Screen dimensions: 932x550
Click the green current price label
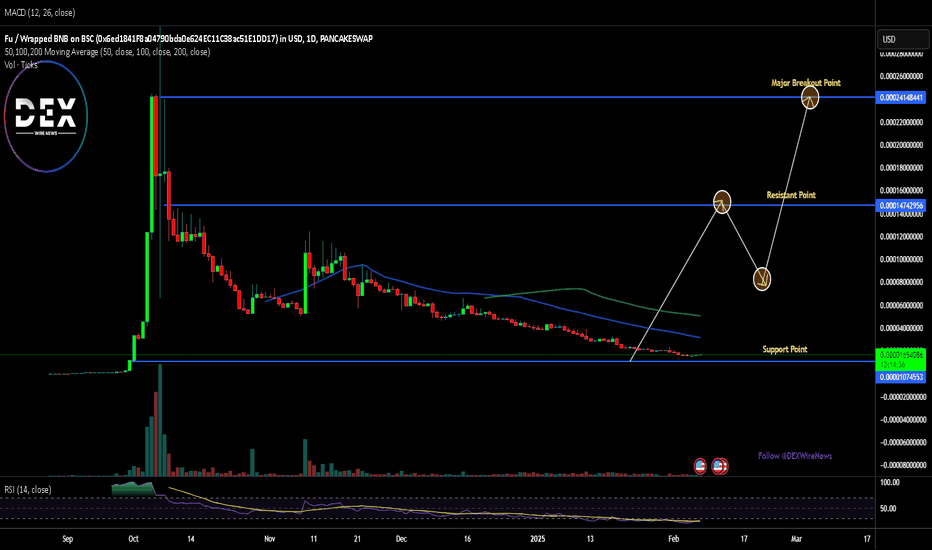point(900,359)
